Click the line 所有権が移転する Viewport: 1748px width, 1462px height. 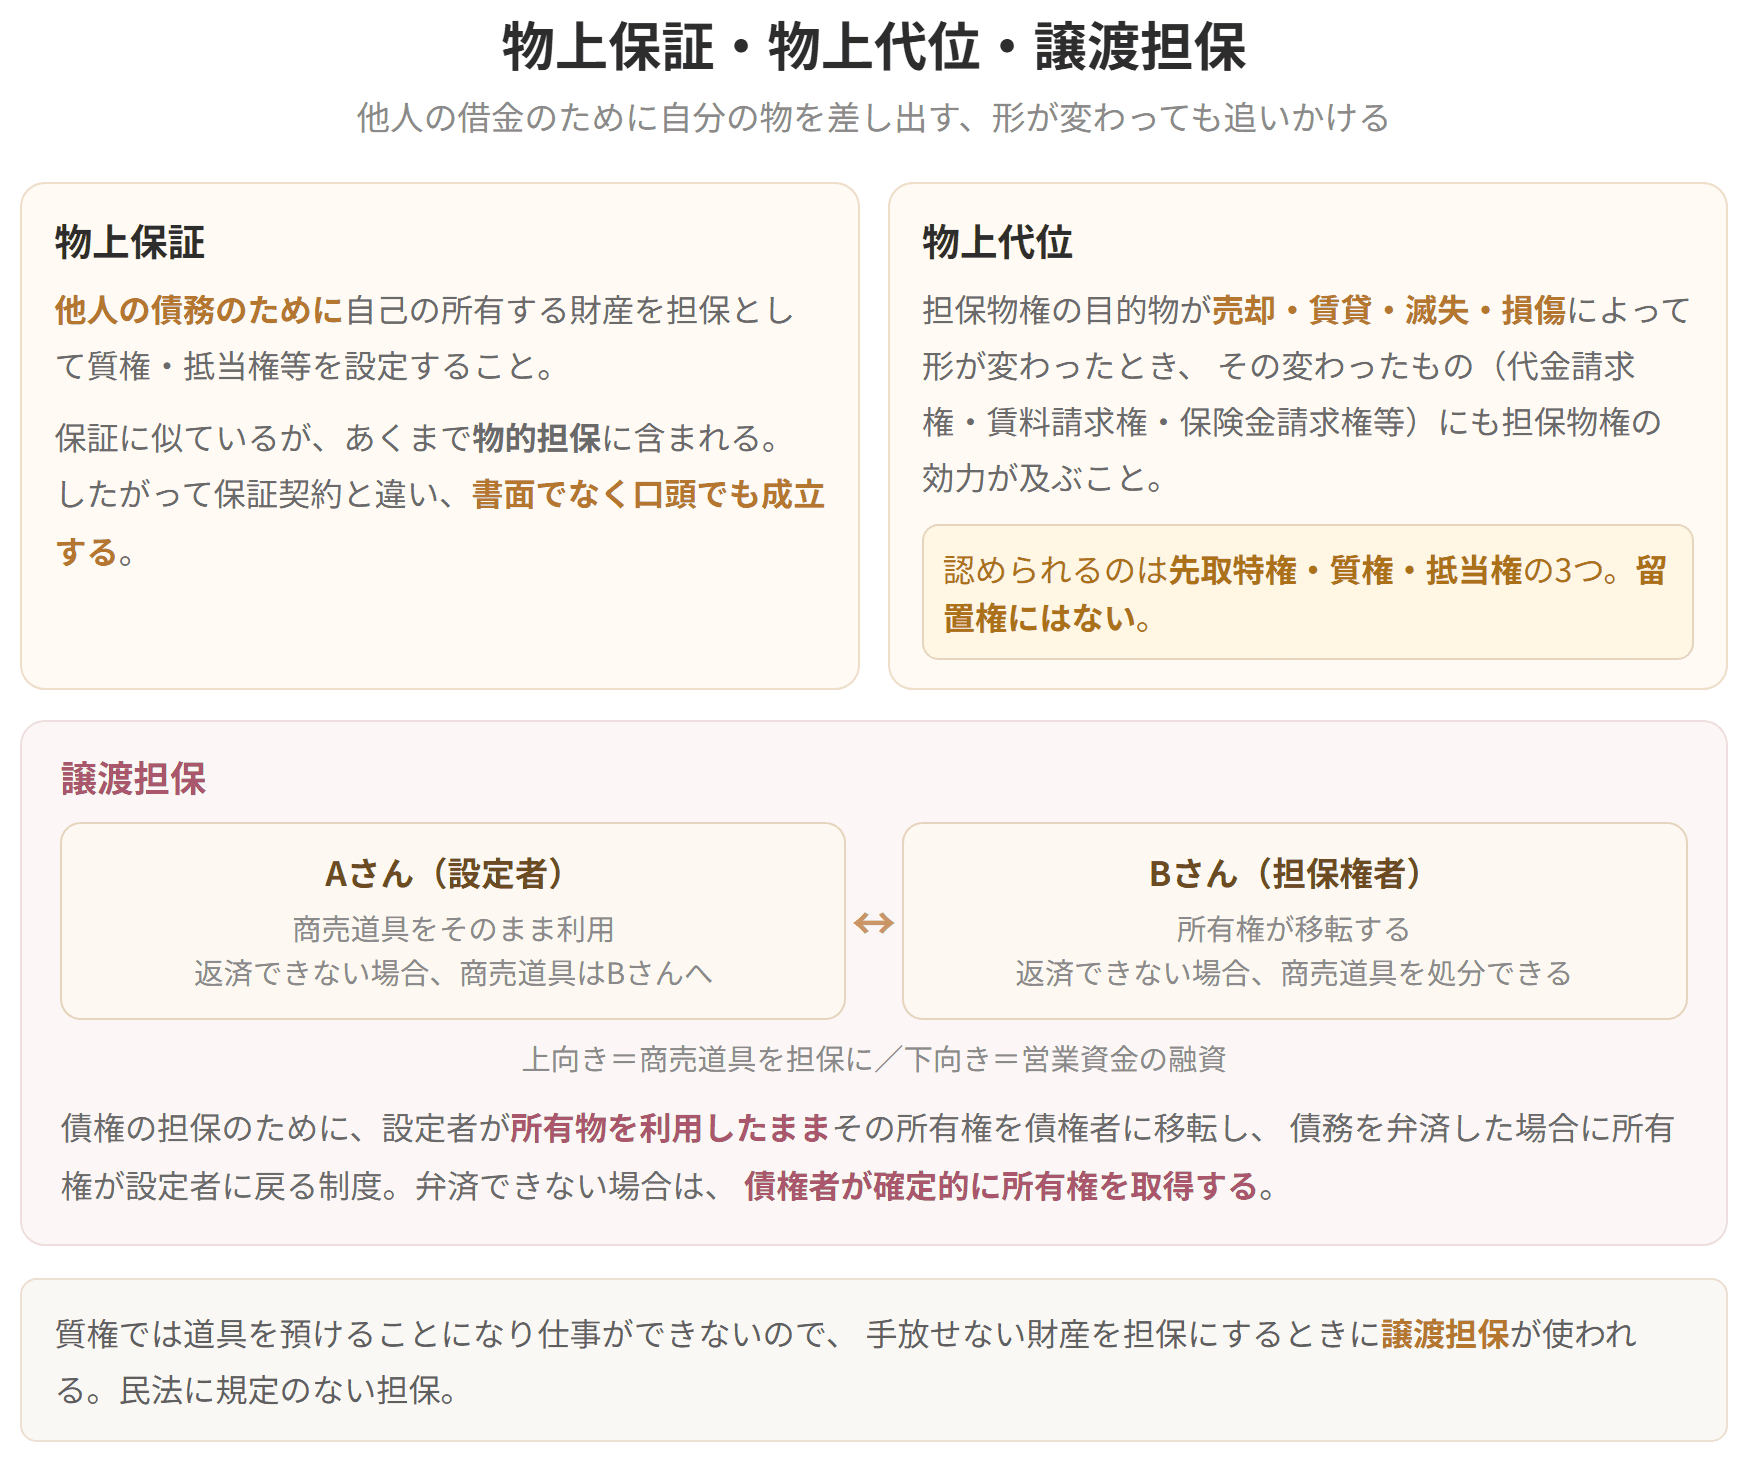[1294, 929]
